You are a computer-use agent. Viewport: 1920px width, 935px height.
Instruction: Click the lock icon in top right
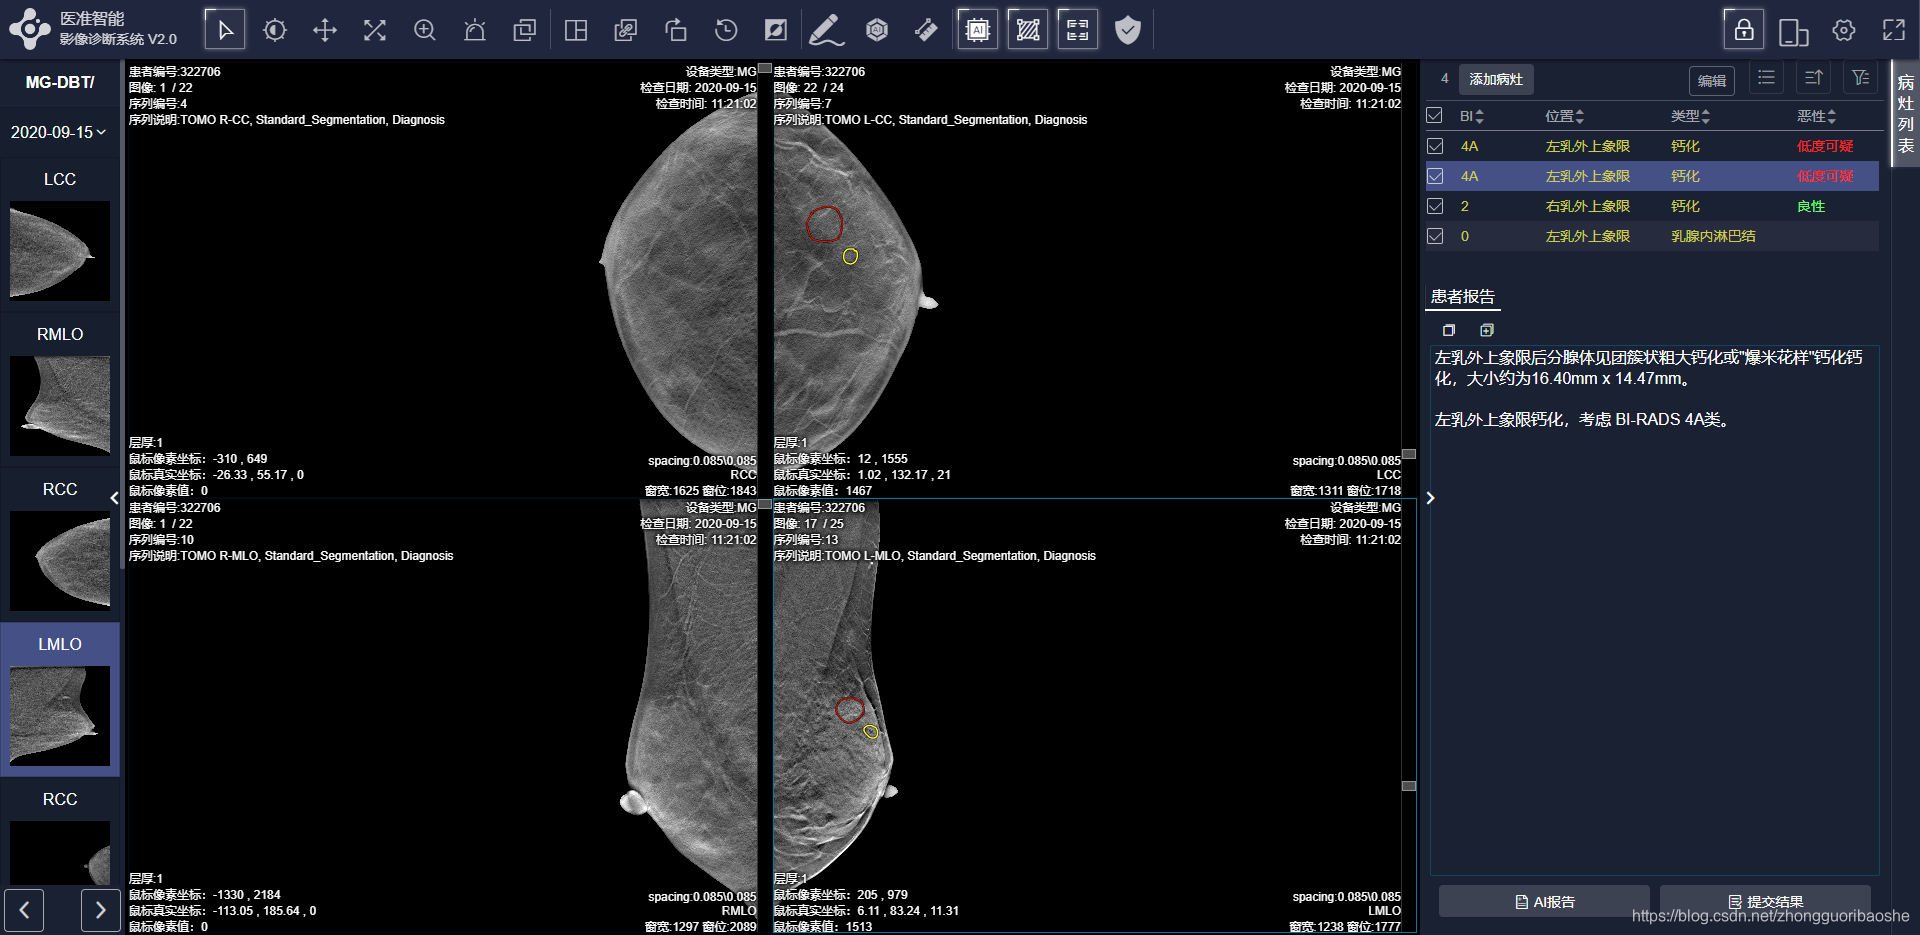point(1743,29)
